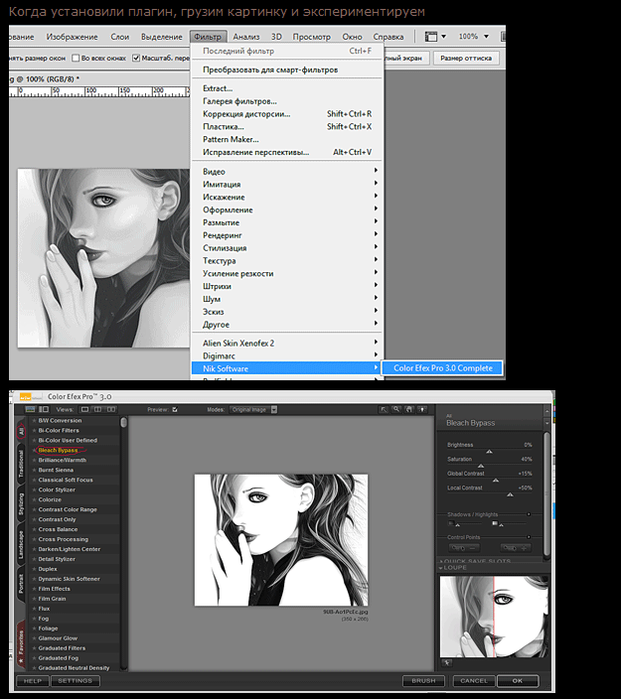Select the magnifier zoom tool in Color Efex
621x699 pixels.
pos(396,409)
